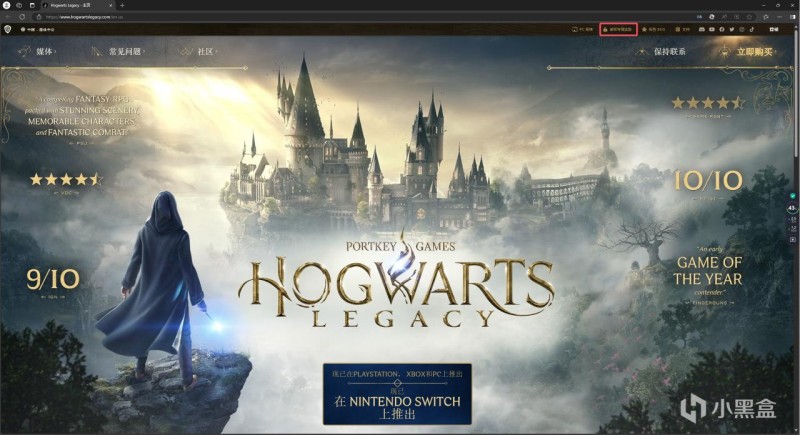Open the 媒体 menu
The height and width of the screenshot is (435, 800).
tap(38, 52)
